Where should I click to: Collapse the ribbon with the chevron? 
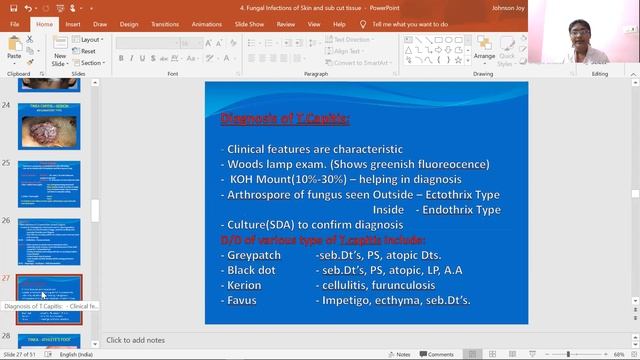(x=633, y=74)
